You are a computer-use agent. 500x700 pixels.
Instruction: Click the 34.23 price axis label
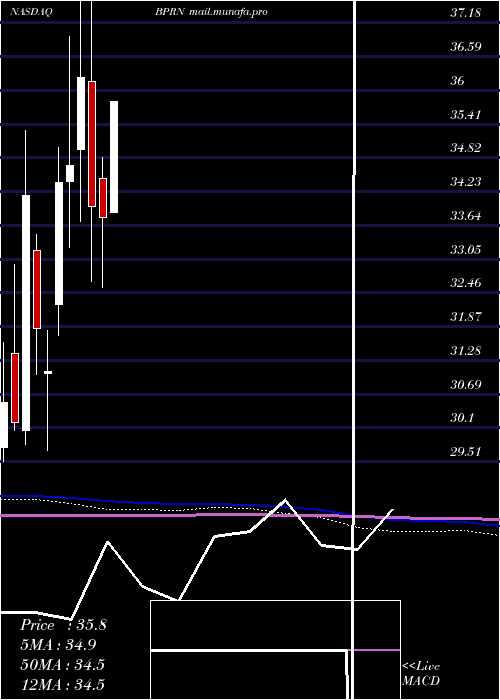click(x=466, y=182)
